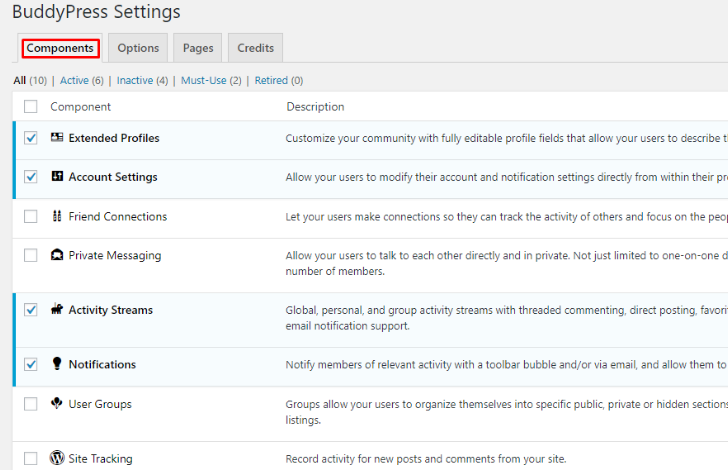This screenshot has width=728, height=472.
Task: Filter by Retired components
Action: coord(271,80)
